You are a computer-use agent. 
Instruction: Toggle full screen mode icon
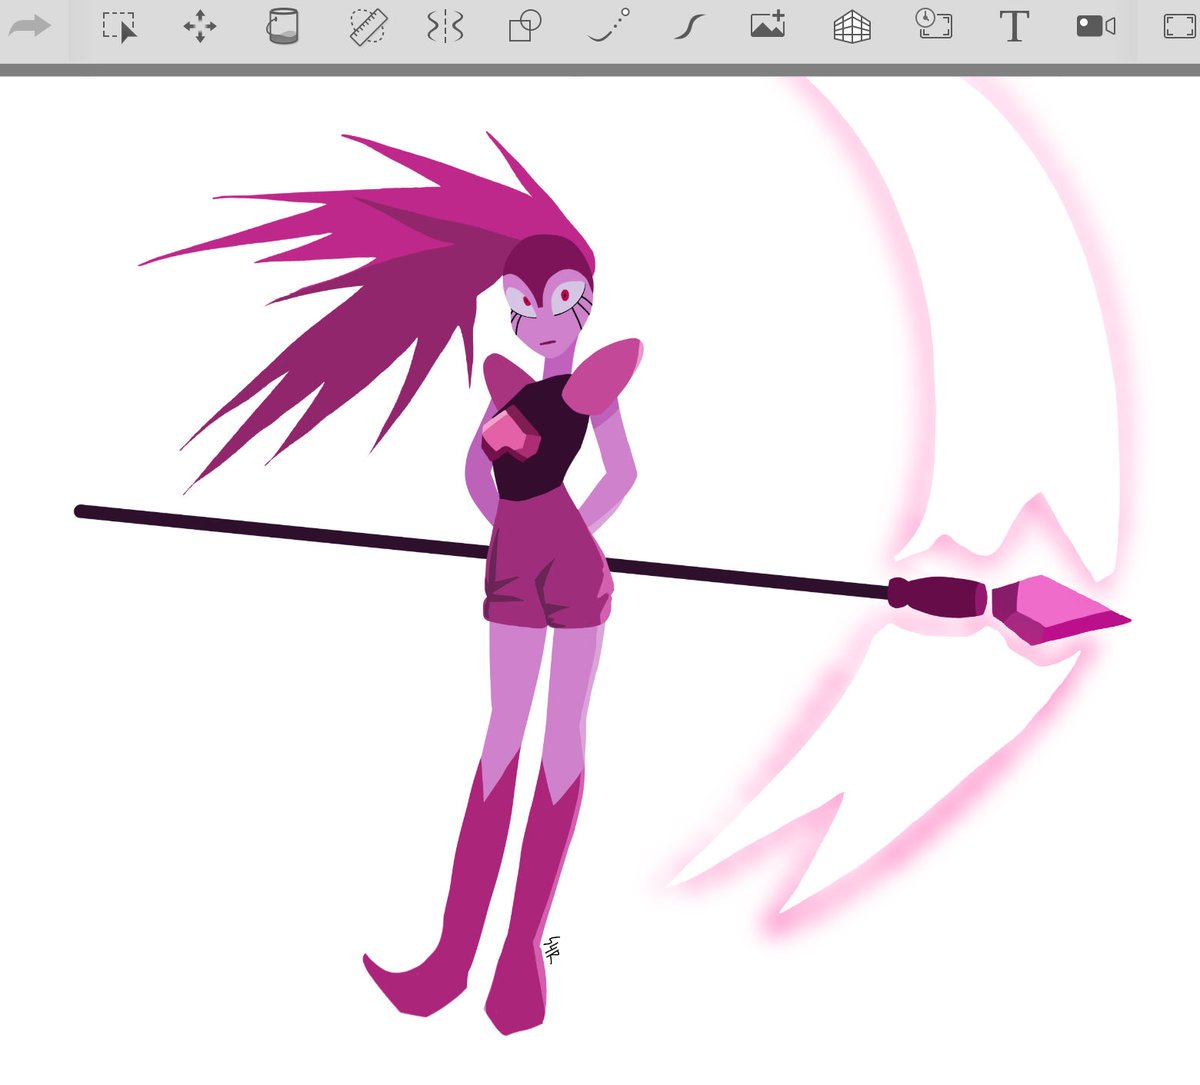1181,26
